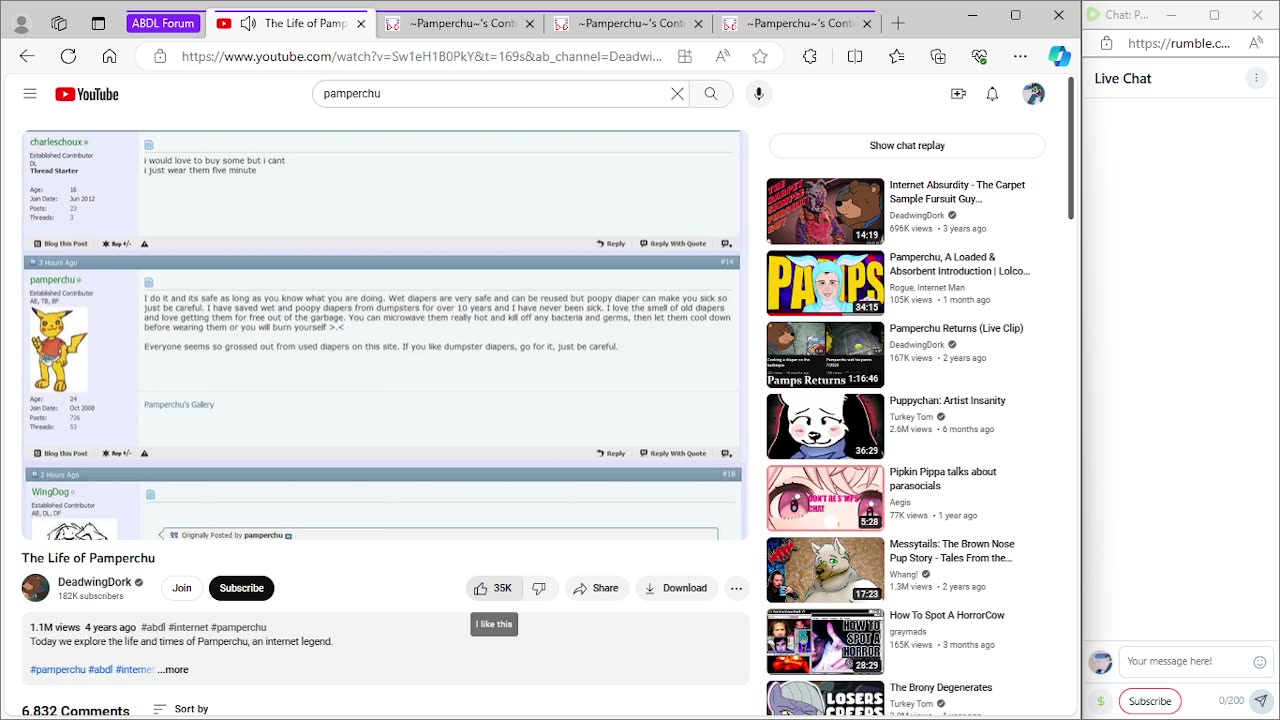Open the read aloud icon in address bar

[722, 57]
